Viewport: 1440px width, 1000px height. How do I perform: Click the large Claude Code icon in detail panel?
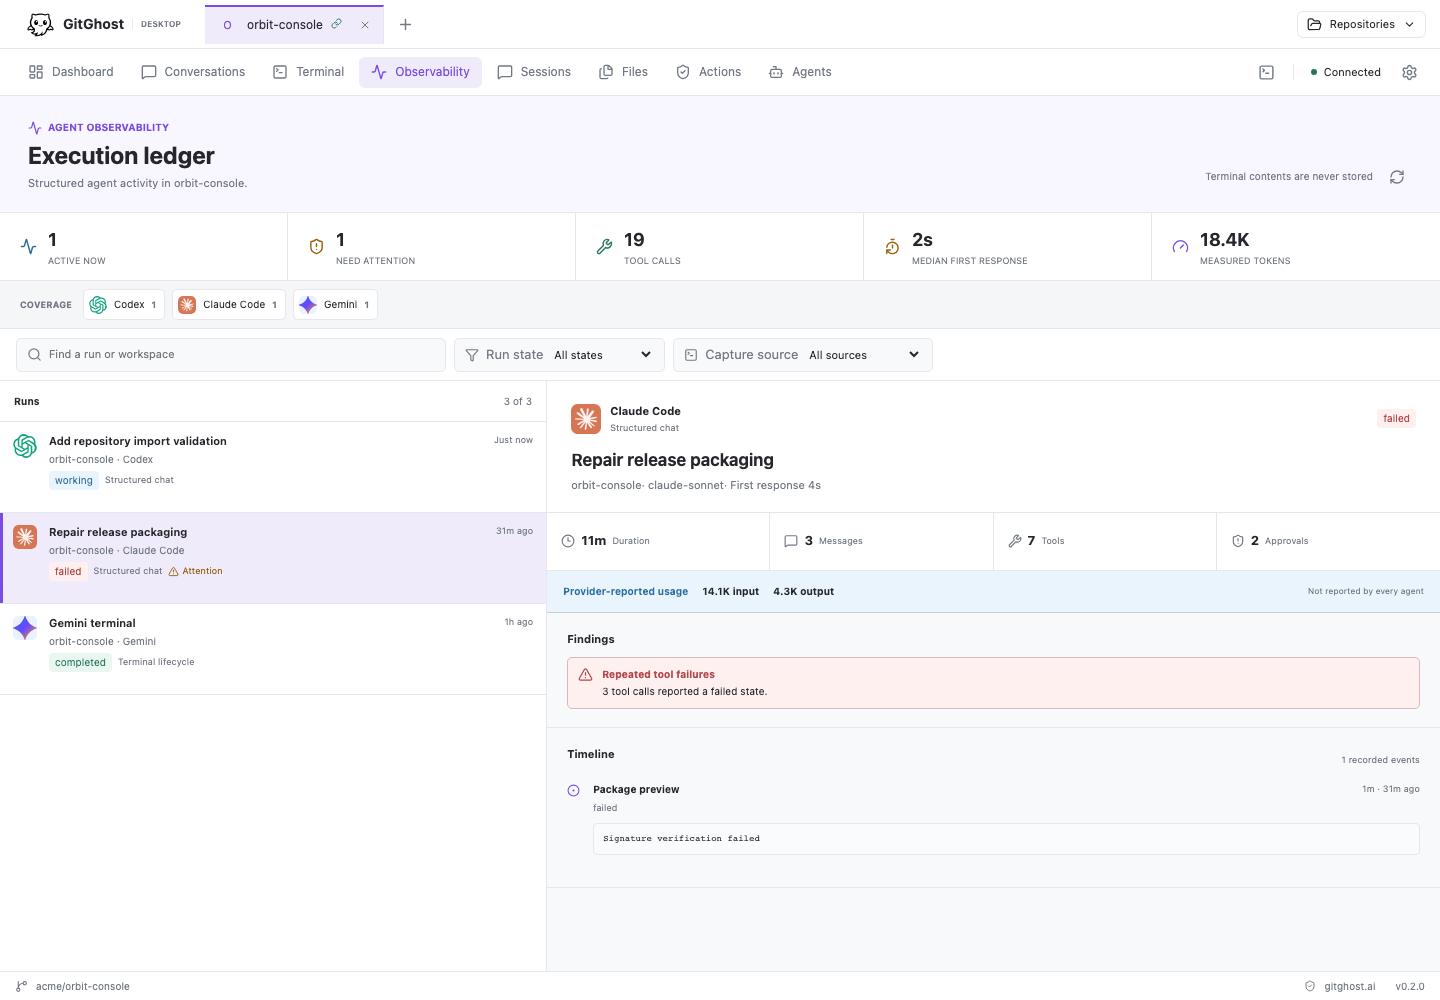coord(586,419)
